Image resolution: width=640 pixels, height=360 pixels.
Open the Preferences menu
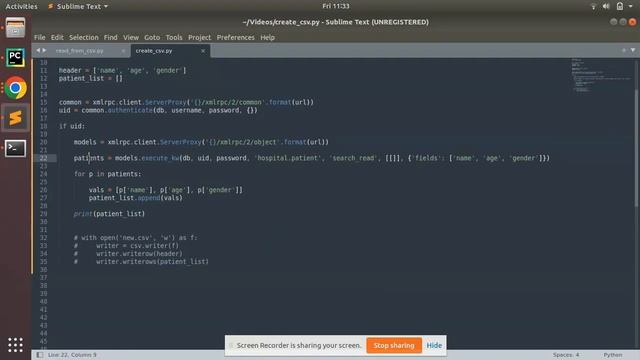pos(236,37)
